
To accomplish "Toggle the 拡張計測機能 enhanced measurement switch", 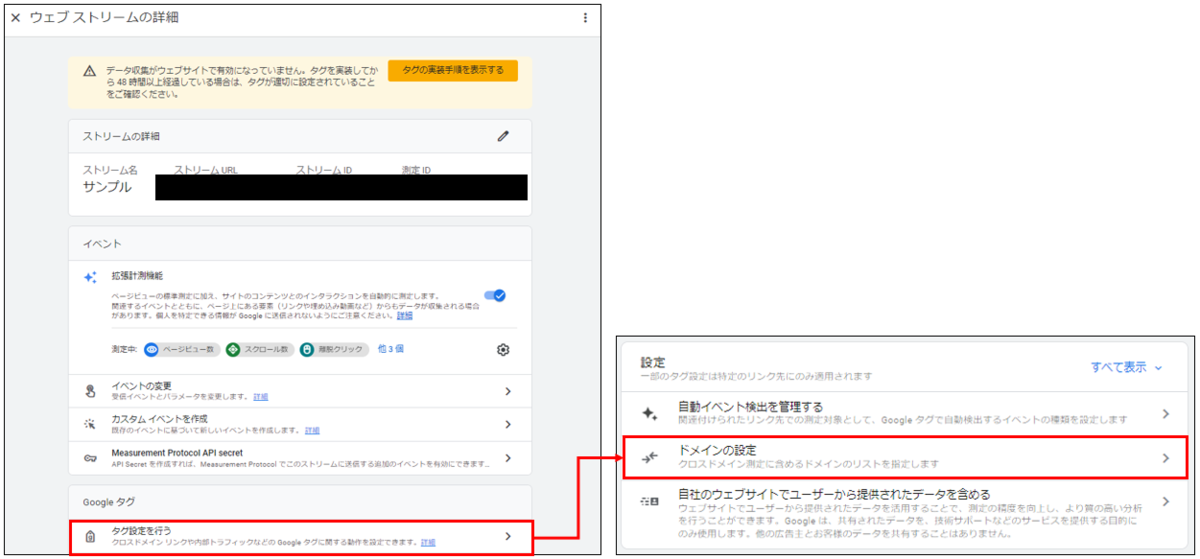I will [x=495, y=295].
